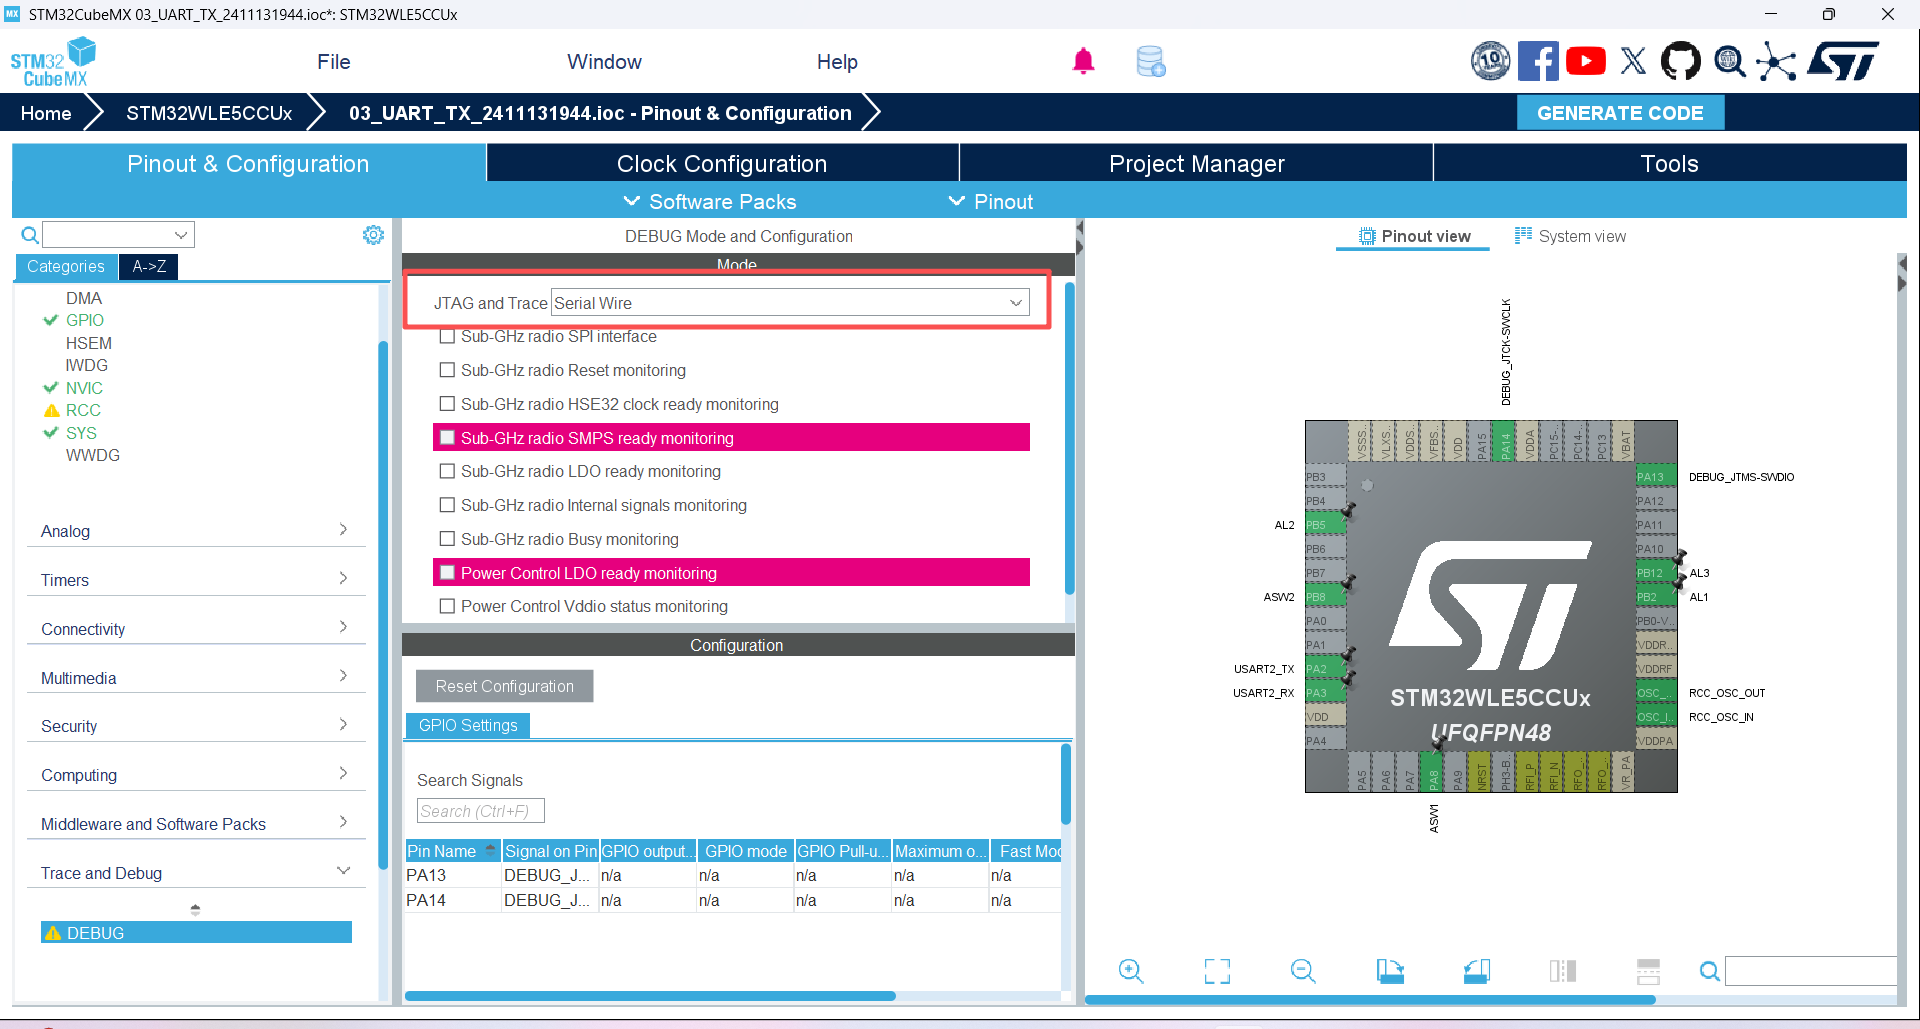Open the Software Packs dropdown
1920x1029 pixels.
click(710, 201)
